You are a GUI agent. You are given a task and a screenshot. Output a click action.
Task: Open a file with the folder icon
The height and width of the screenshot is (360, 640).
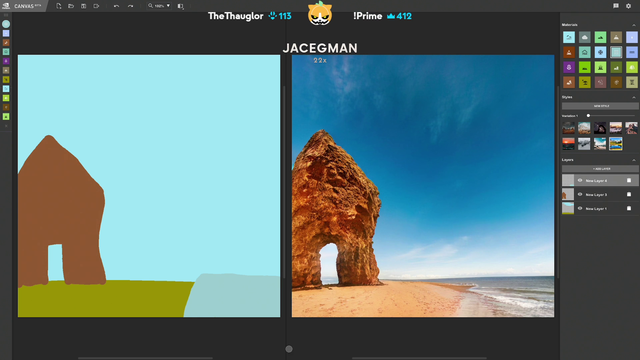coord(71,6)
